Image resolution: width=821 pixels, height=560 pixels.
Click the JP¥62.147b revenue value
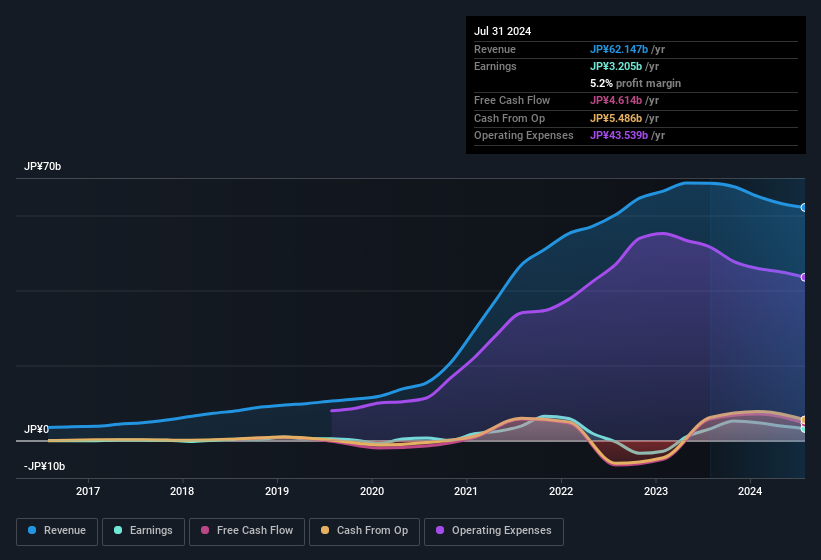click(x=619, y=49)
